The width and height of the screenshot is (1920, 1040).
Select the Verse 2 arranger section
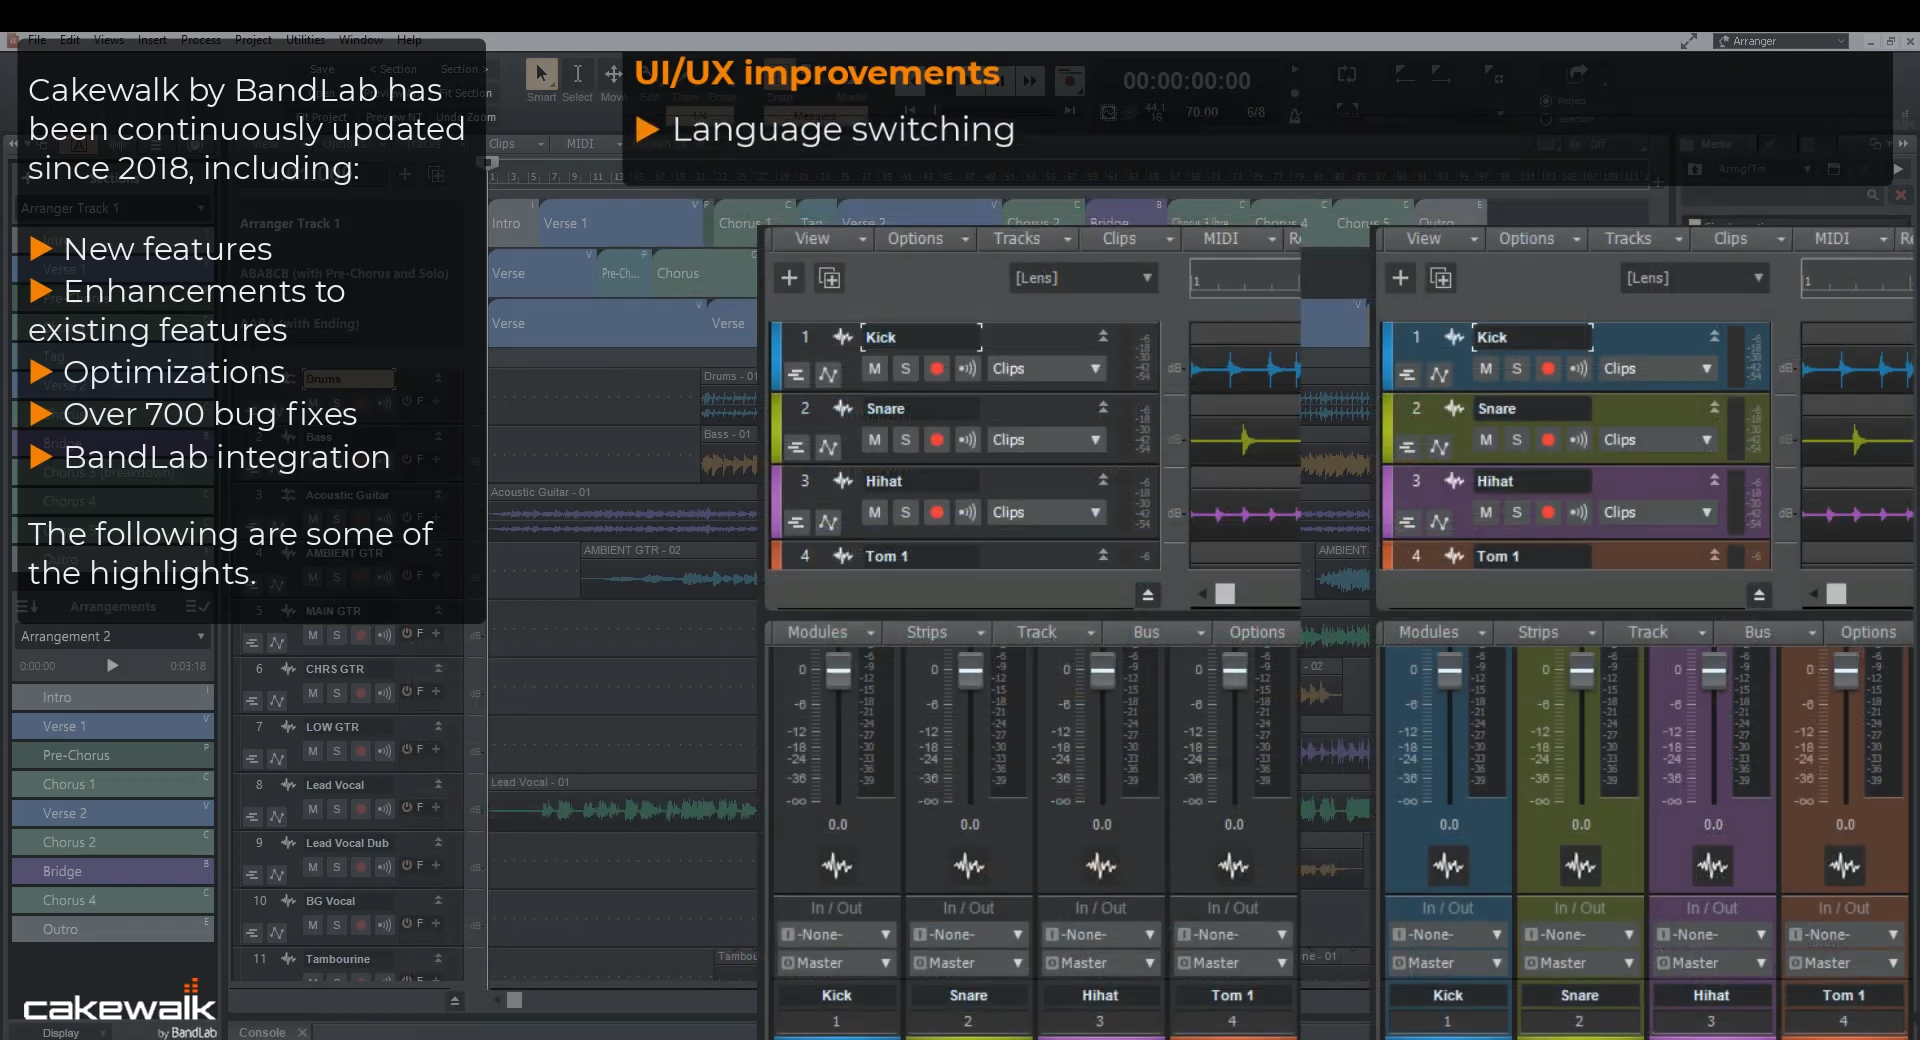tap(113, 813)
